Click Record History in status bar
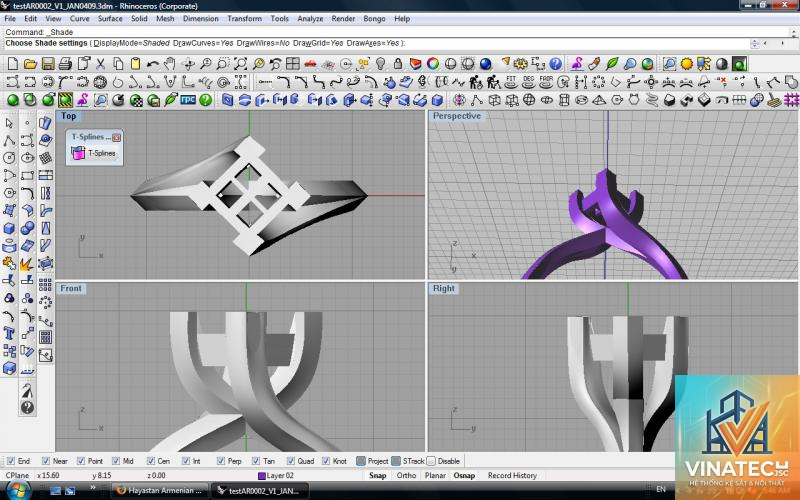The width and height of the screenshot is (800, 500). [512, 475]
